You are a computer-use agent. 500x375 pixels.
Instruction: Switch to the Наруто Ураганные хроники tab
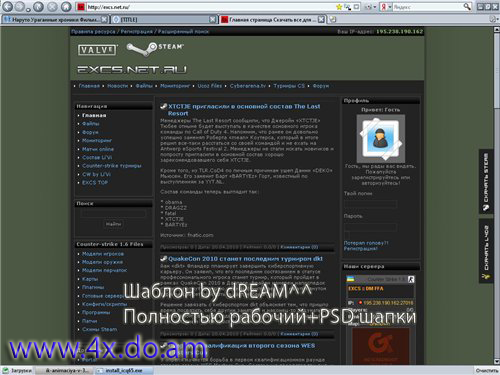tap(55, 20)
